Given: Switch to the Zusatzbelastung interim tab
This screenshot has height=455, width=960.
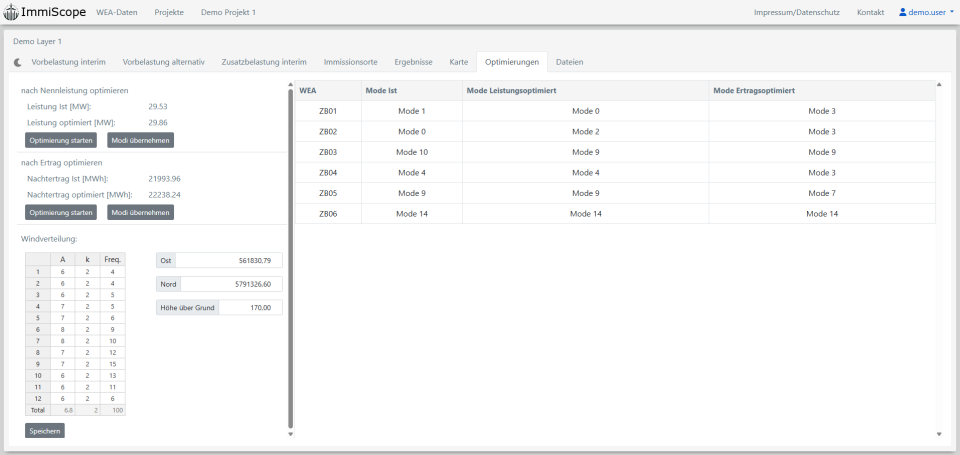Looking at the screenshot, I should click(264, 62).
